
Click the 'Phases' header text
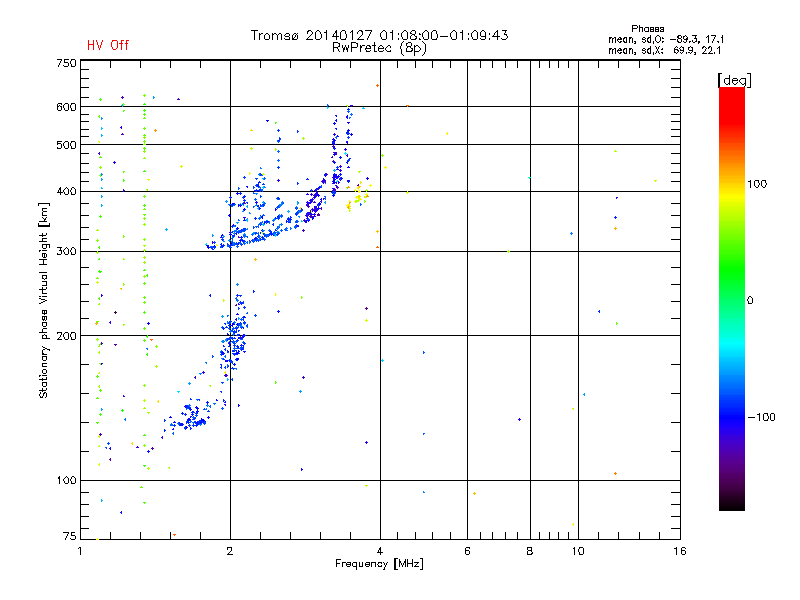click(x=647, y=29)
